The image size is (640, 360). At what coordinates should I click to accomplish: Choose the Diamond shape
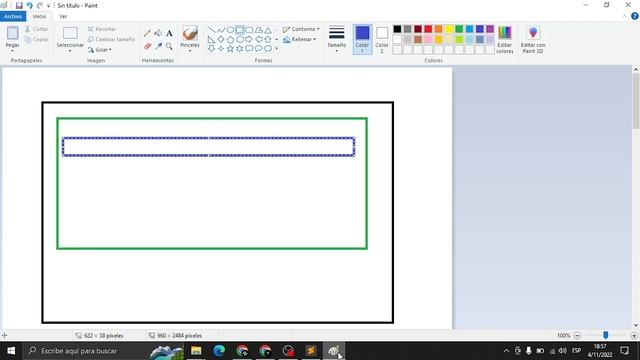click(x=221, y=39)
